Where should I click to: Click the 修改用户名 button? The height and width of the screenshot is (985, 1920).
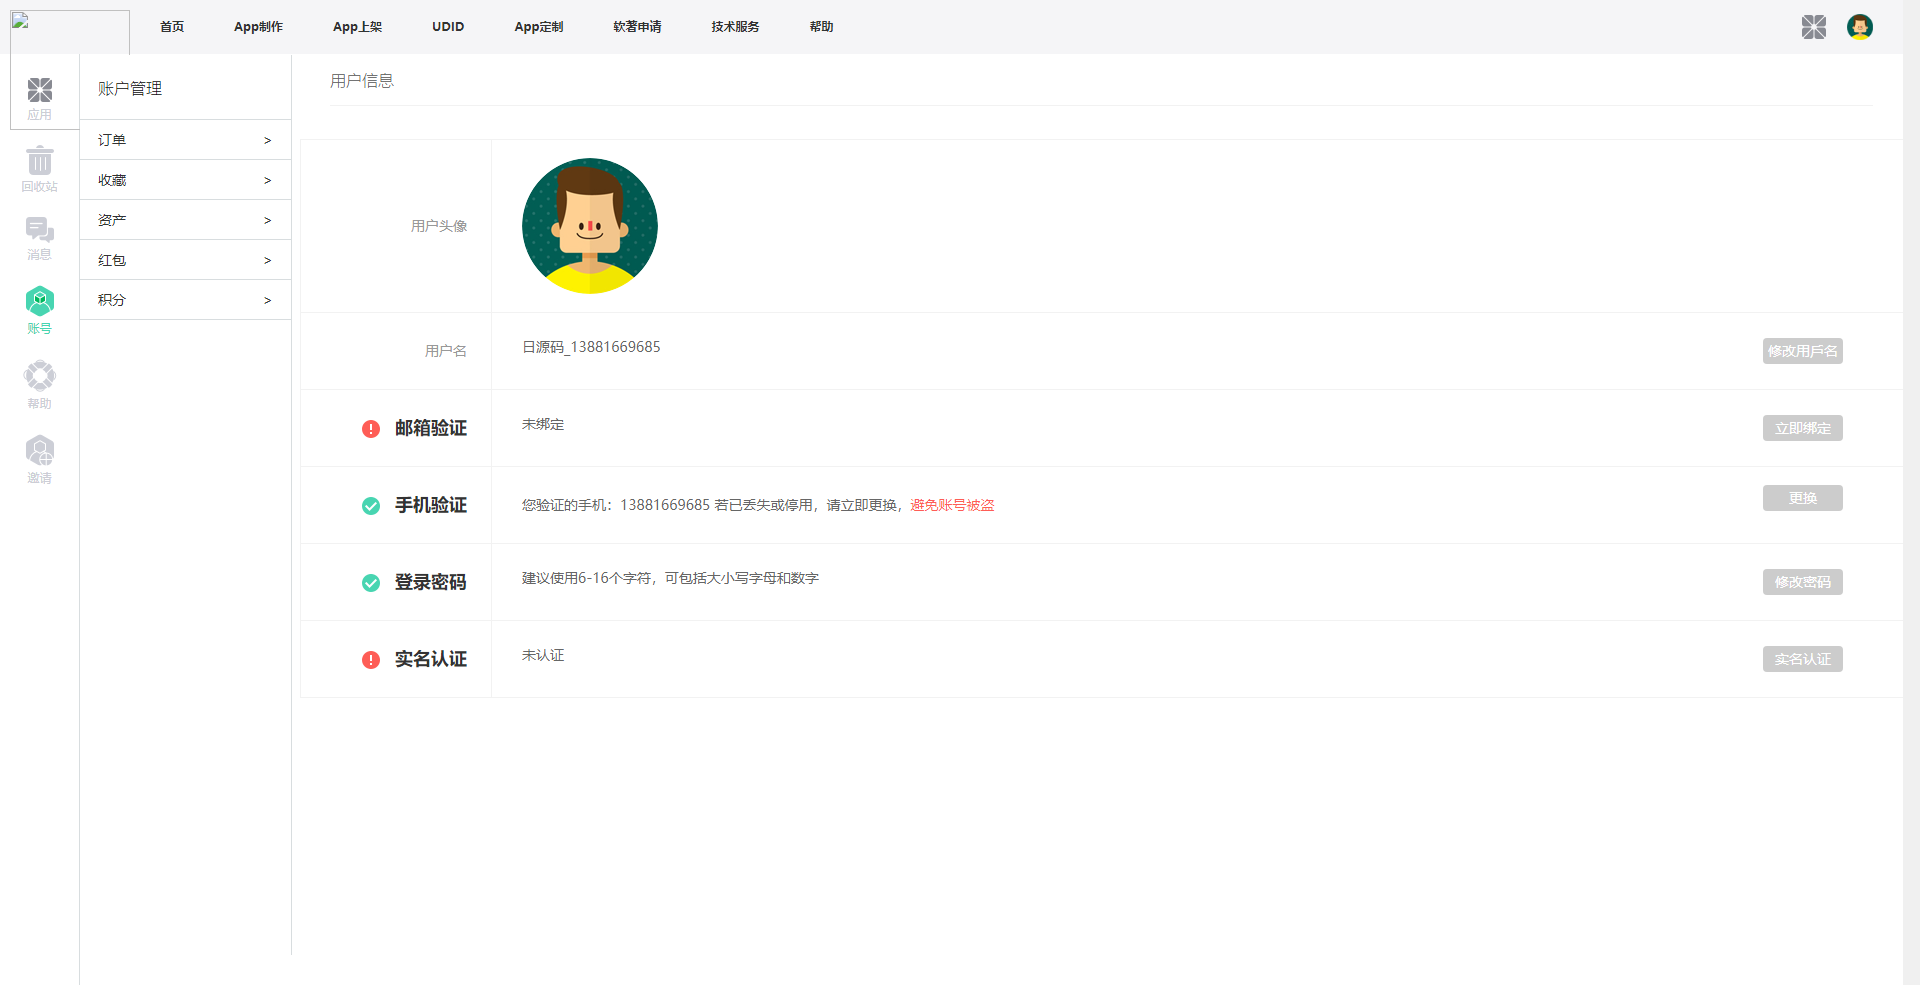click(x=1802, y=351)
